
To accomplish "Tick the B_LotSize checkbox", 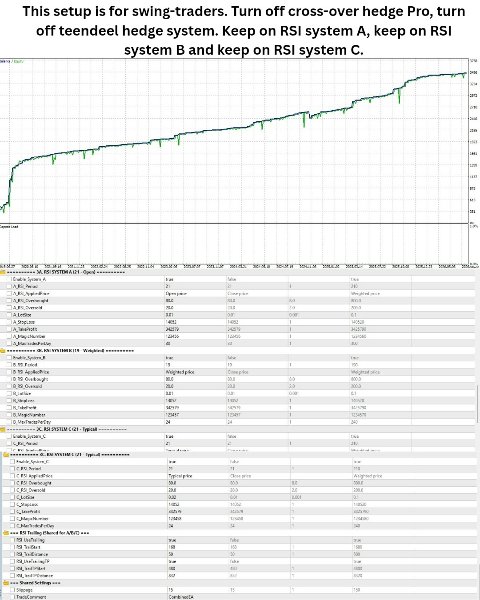I will pos(9,393).
